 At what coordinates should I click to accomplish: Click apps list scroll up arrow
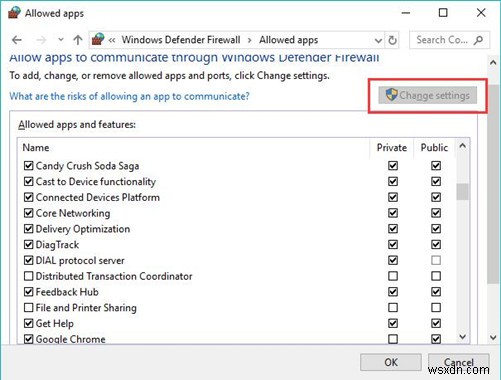[462, 146]
